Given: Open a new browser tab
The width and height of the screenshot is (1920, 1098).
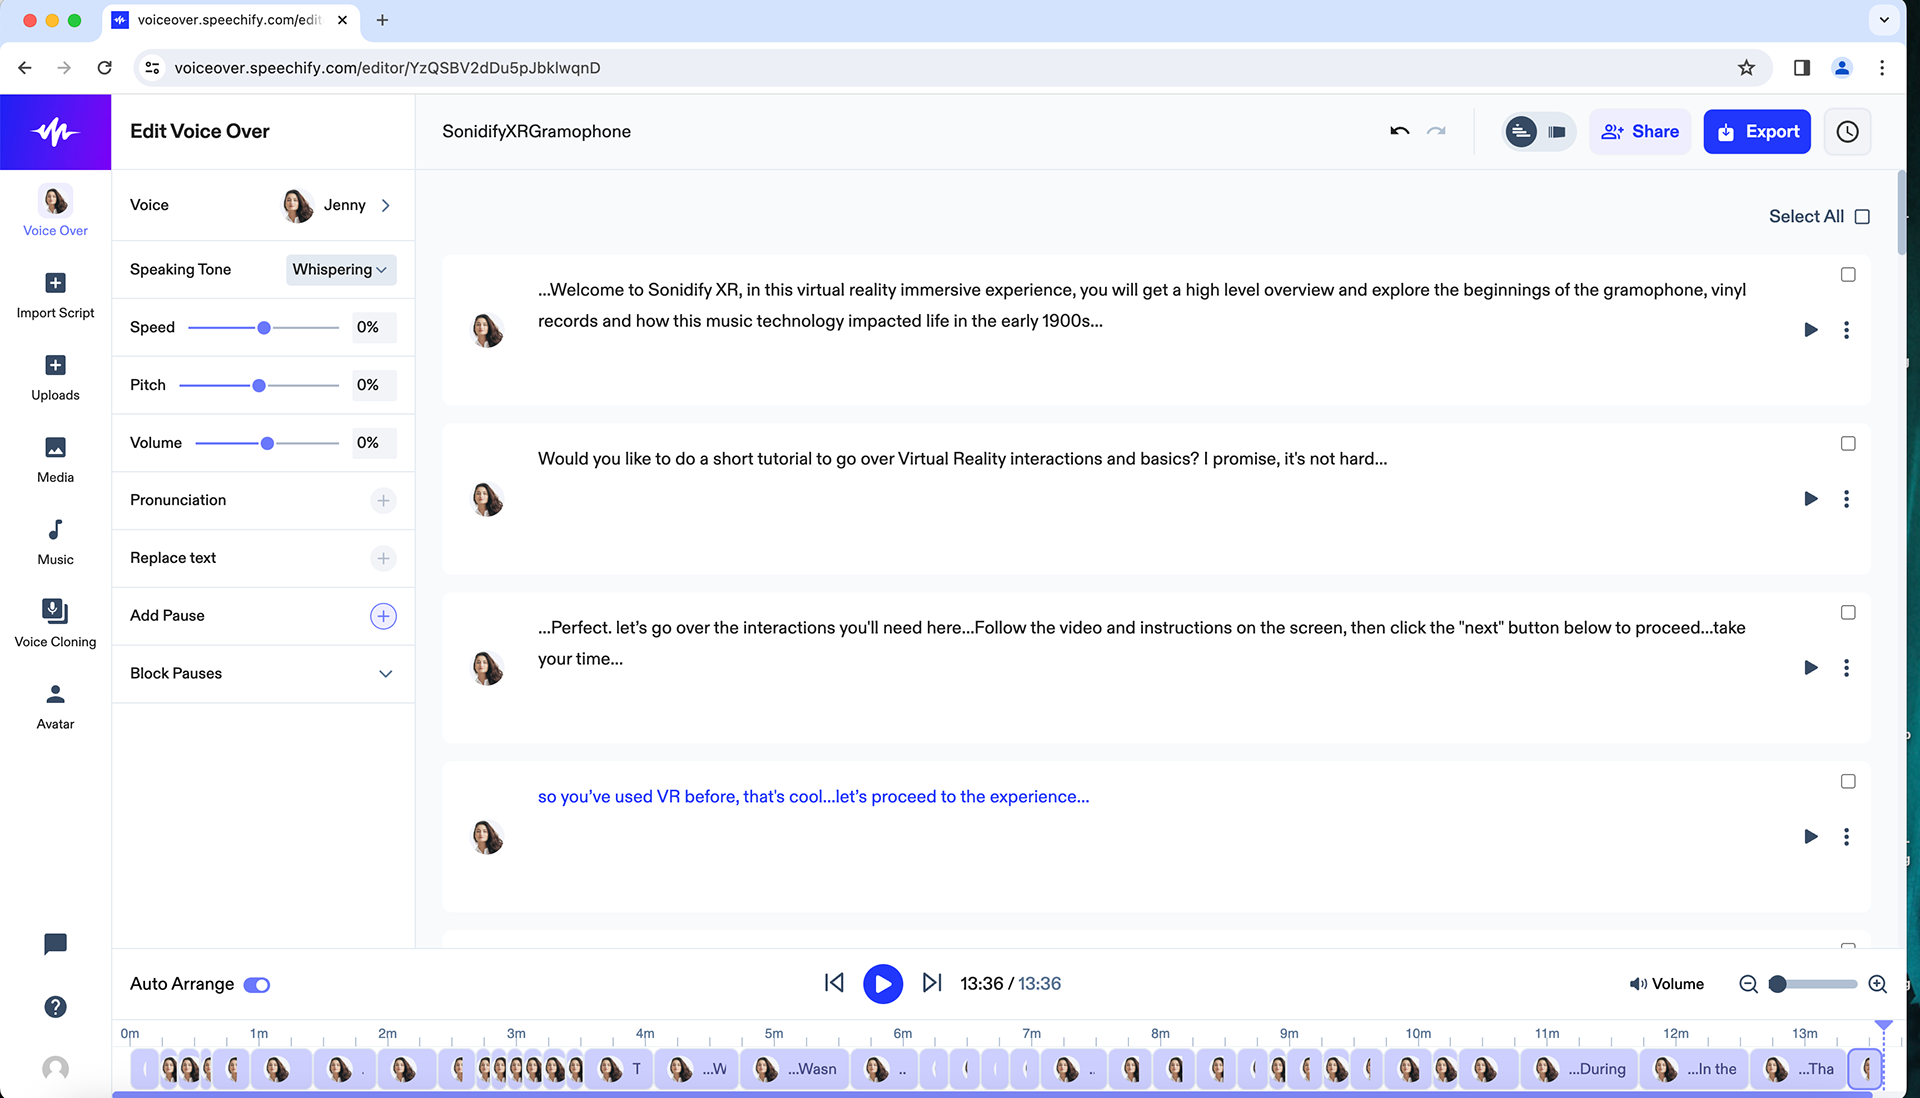Looking at the screenshot, I should pyautogui.click(x=382, y=20).
